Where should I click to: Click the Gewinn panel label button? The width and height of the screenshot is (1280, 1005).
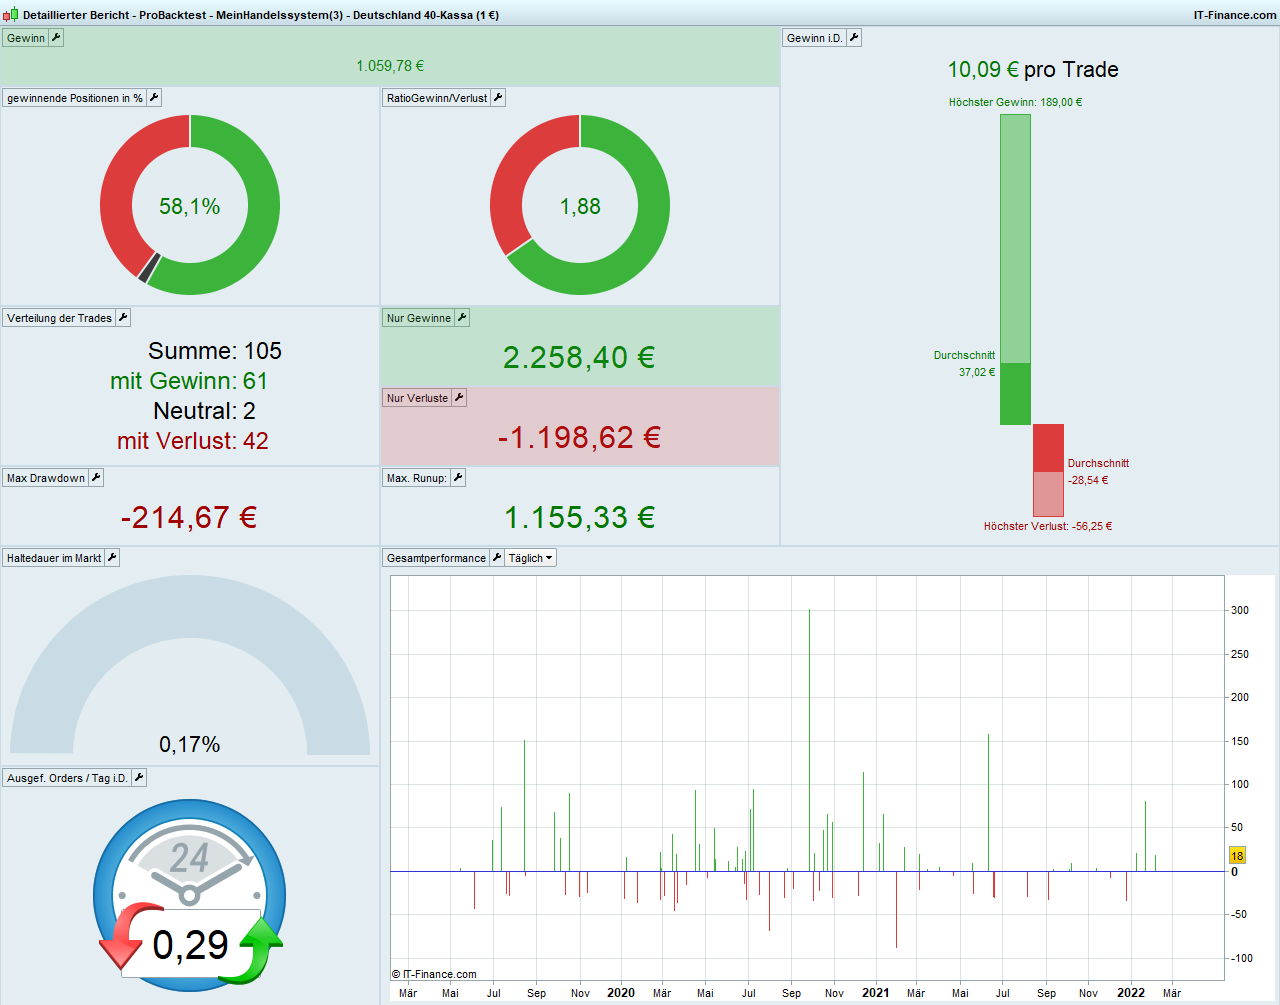pyautogui.click(x=26, y=38)
